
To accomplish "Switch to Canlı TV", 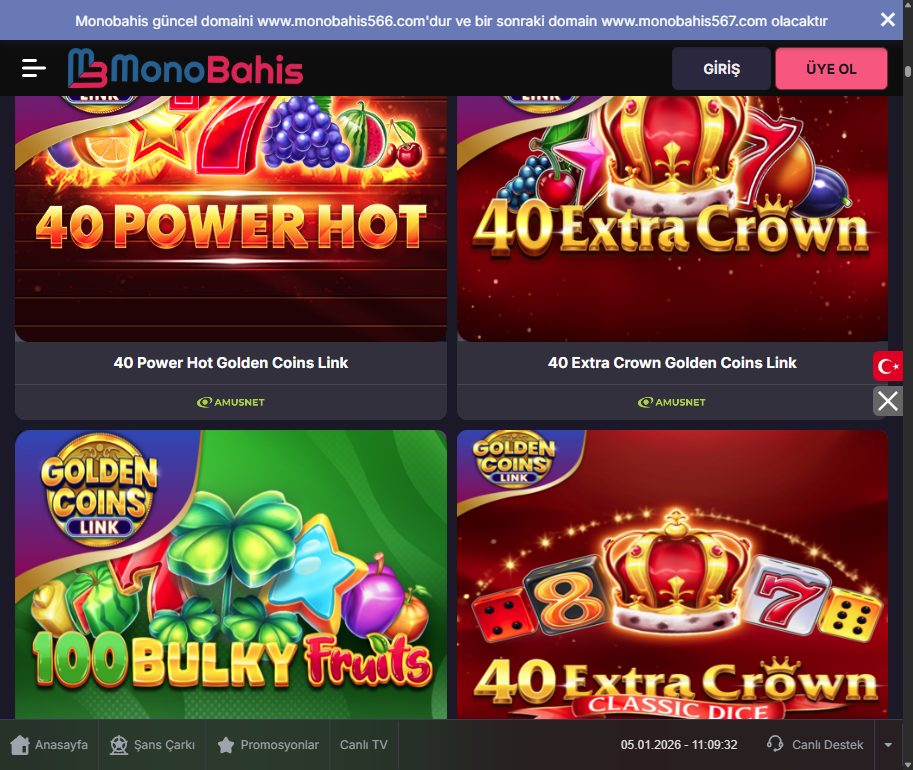I will (364, 745).
